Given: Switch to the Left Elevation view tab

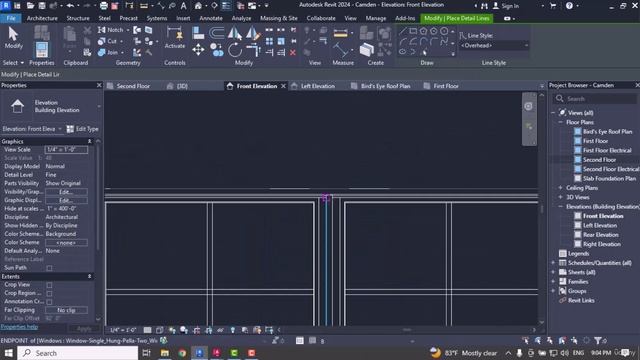Looking at the screenshot, I should coord(318,86).
